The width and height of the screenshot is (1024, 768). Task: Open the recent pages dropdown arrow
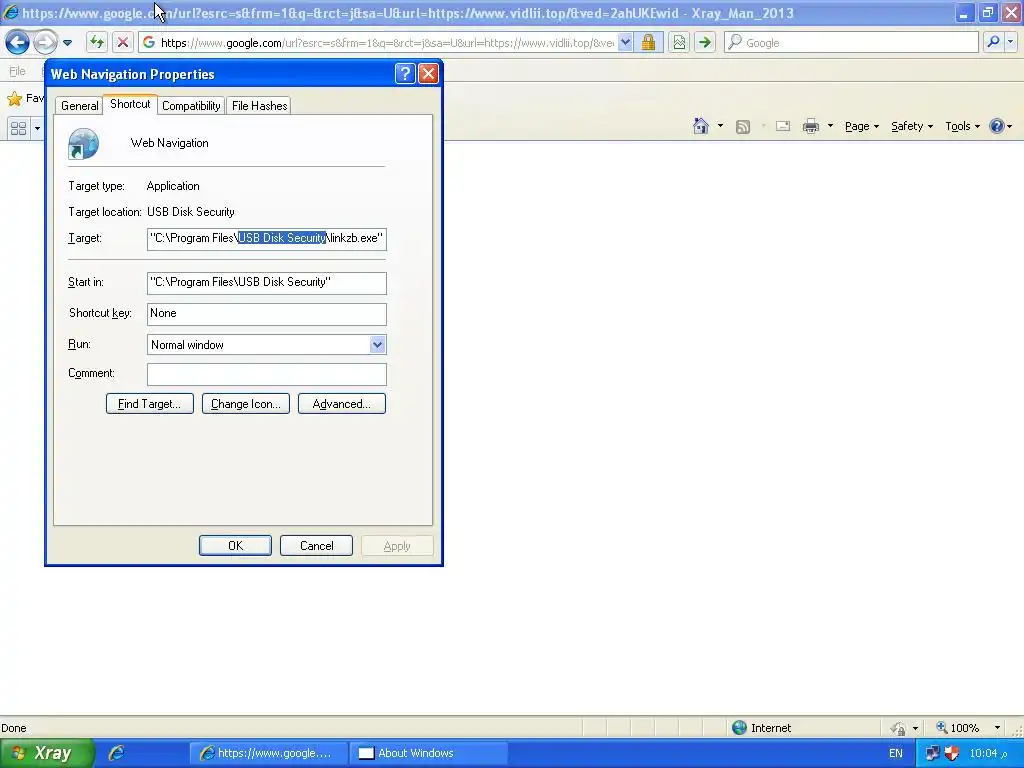(67, 43)
